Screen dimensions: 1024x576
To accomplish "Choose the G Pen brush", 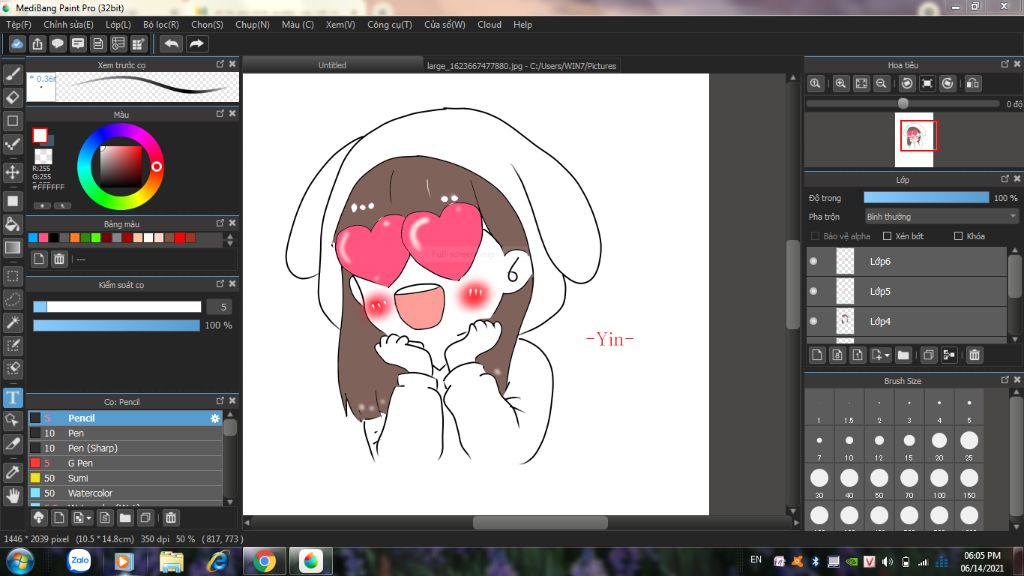I will (125, 463).
